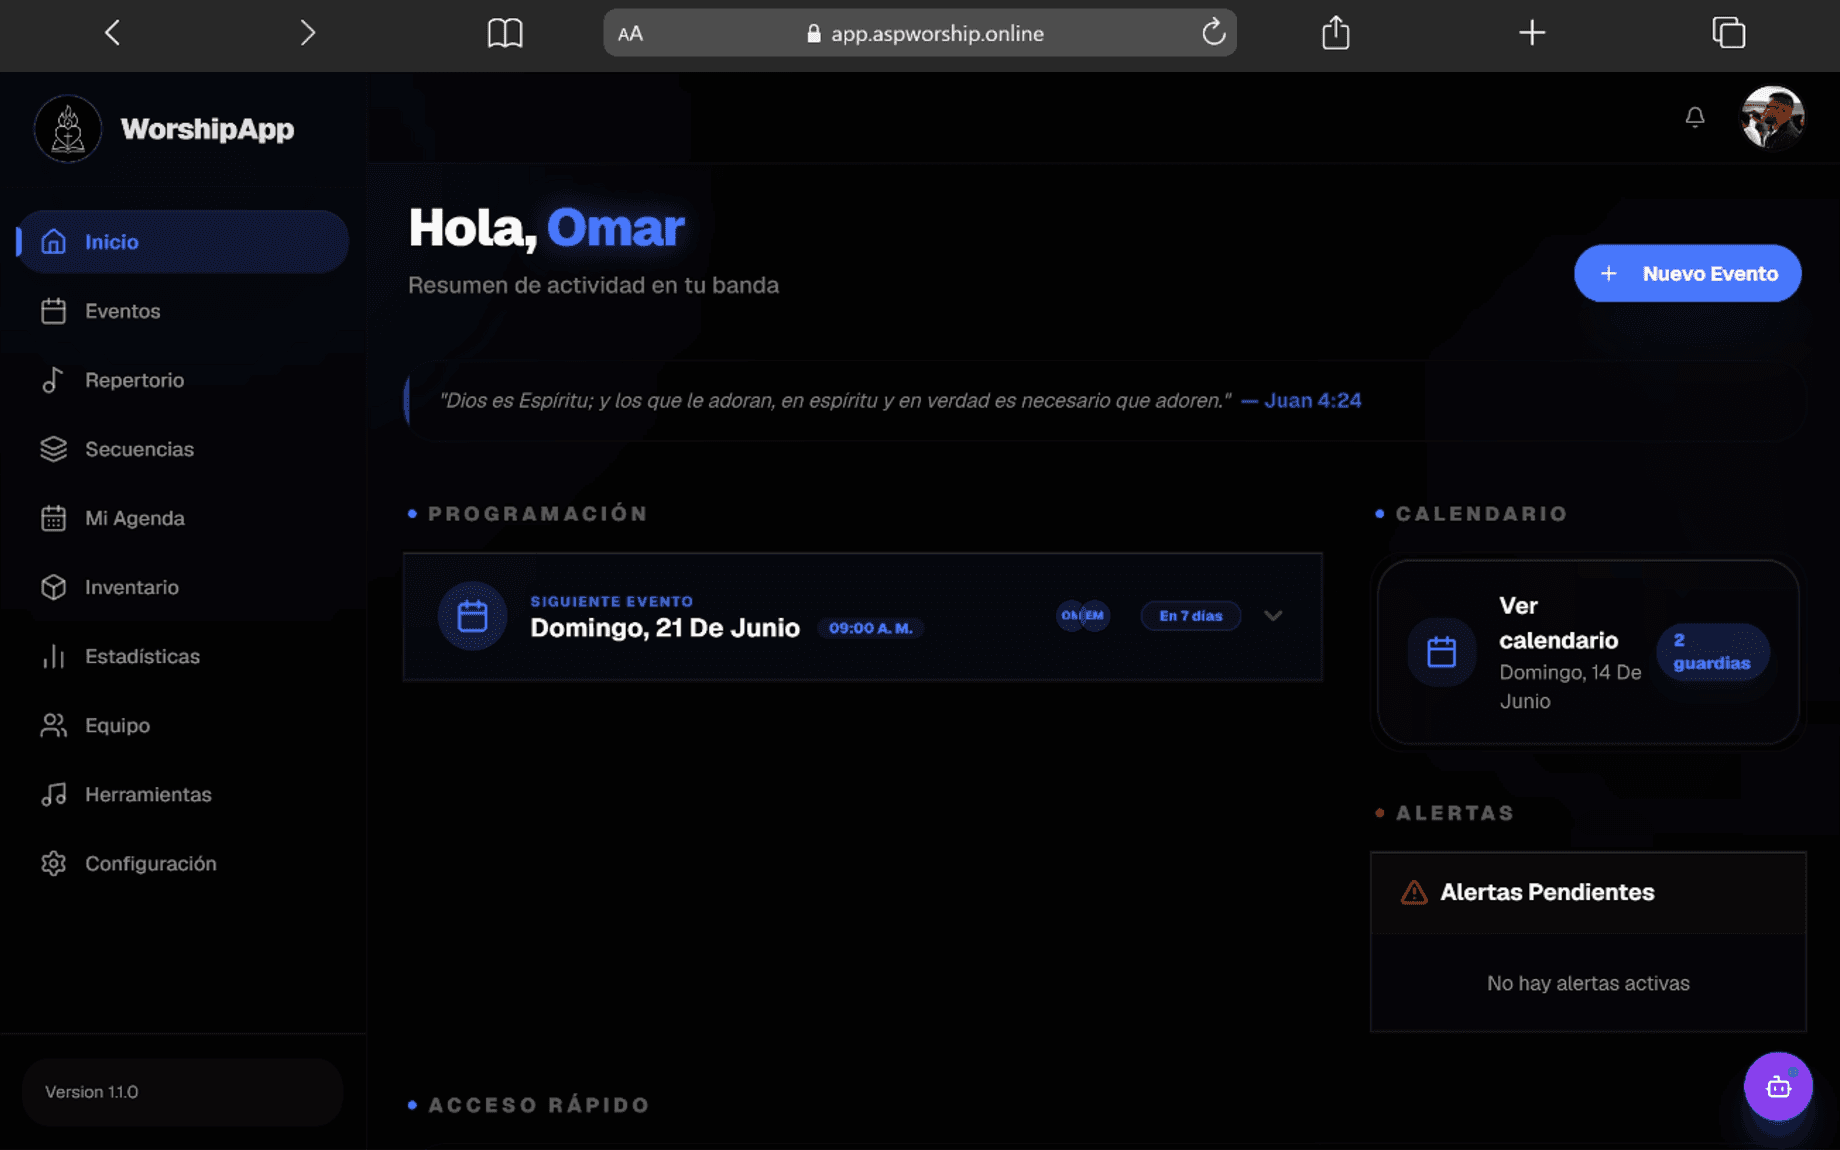Viewport: 1840px width, 1150px height.
Task: Open notifications with the bell icon
Action: (x=1694, y=118)
